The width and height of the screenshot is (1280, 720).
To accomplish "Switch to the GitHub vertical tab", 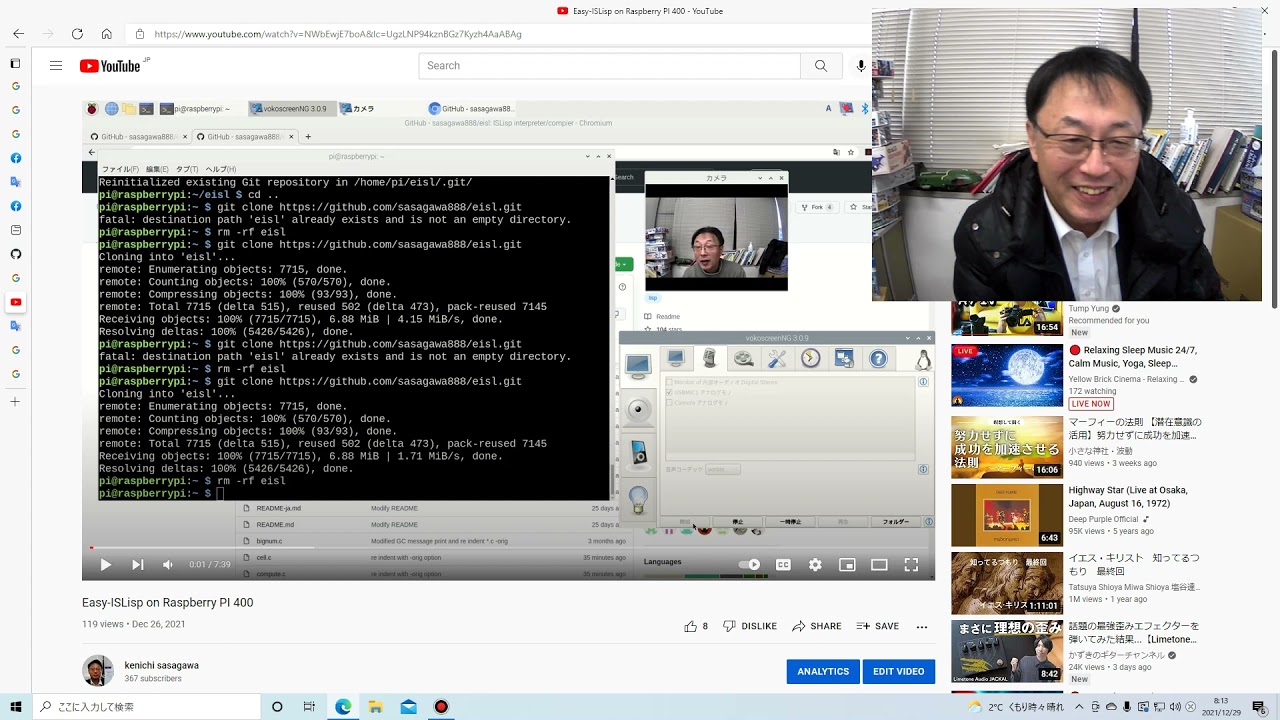I will (15, 254).
